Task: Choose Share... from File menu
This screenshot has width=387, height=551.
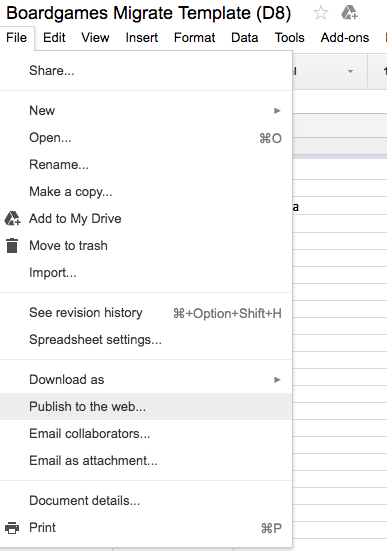Action: click(x=146, y=71)
